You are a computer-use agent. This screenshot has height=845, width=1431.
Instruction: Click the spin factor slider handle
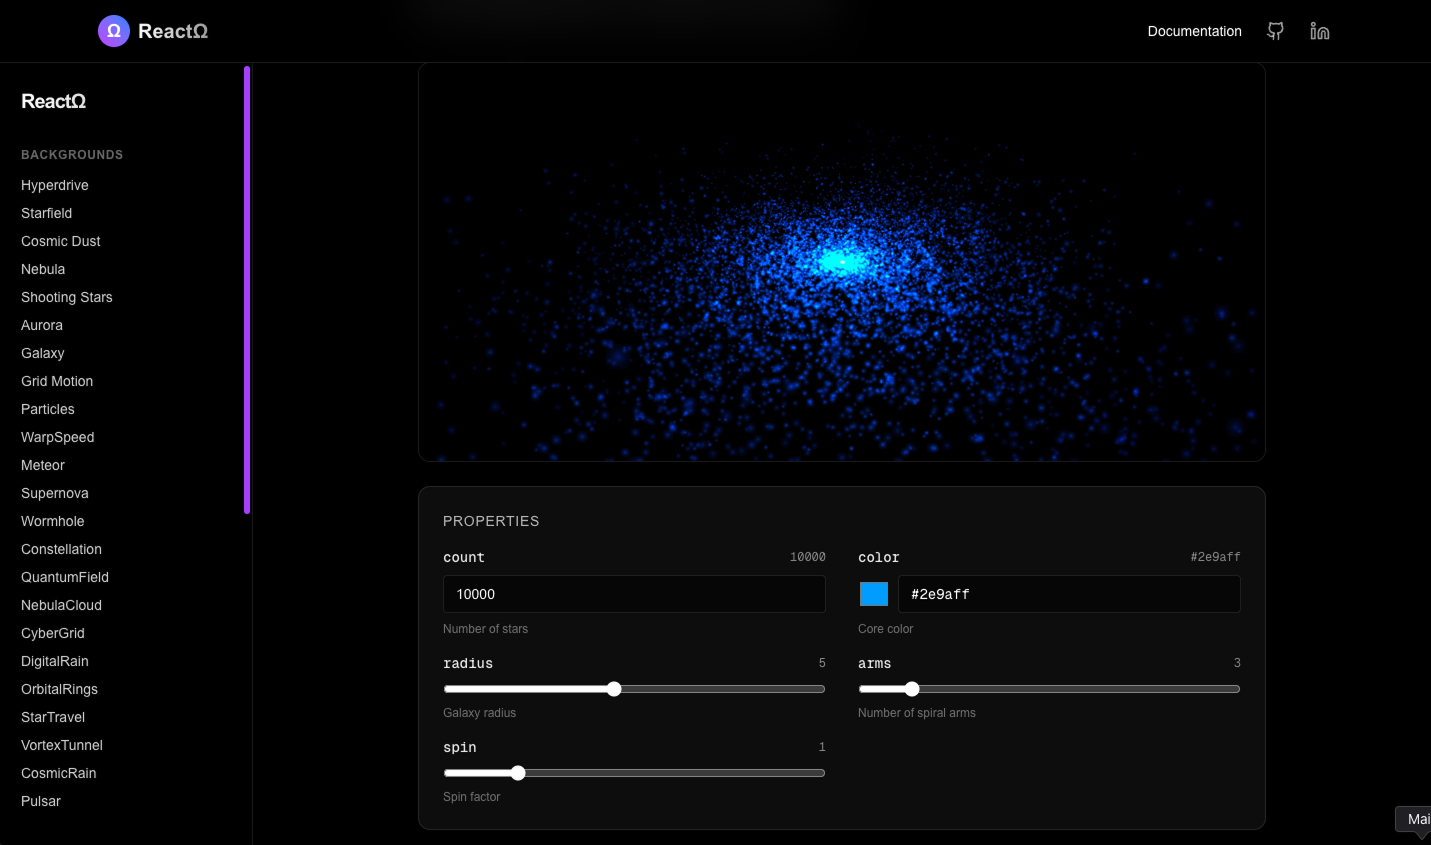click(517, 772)
